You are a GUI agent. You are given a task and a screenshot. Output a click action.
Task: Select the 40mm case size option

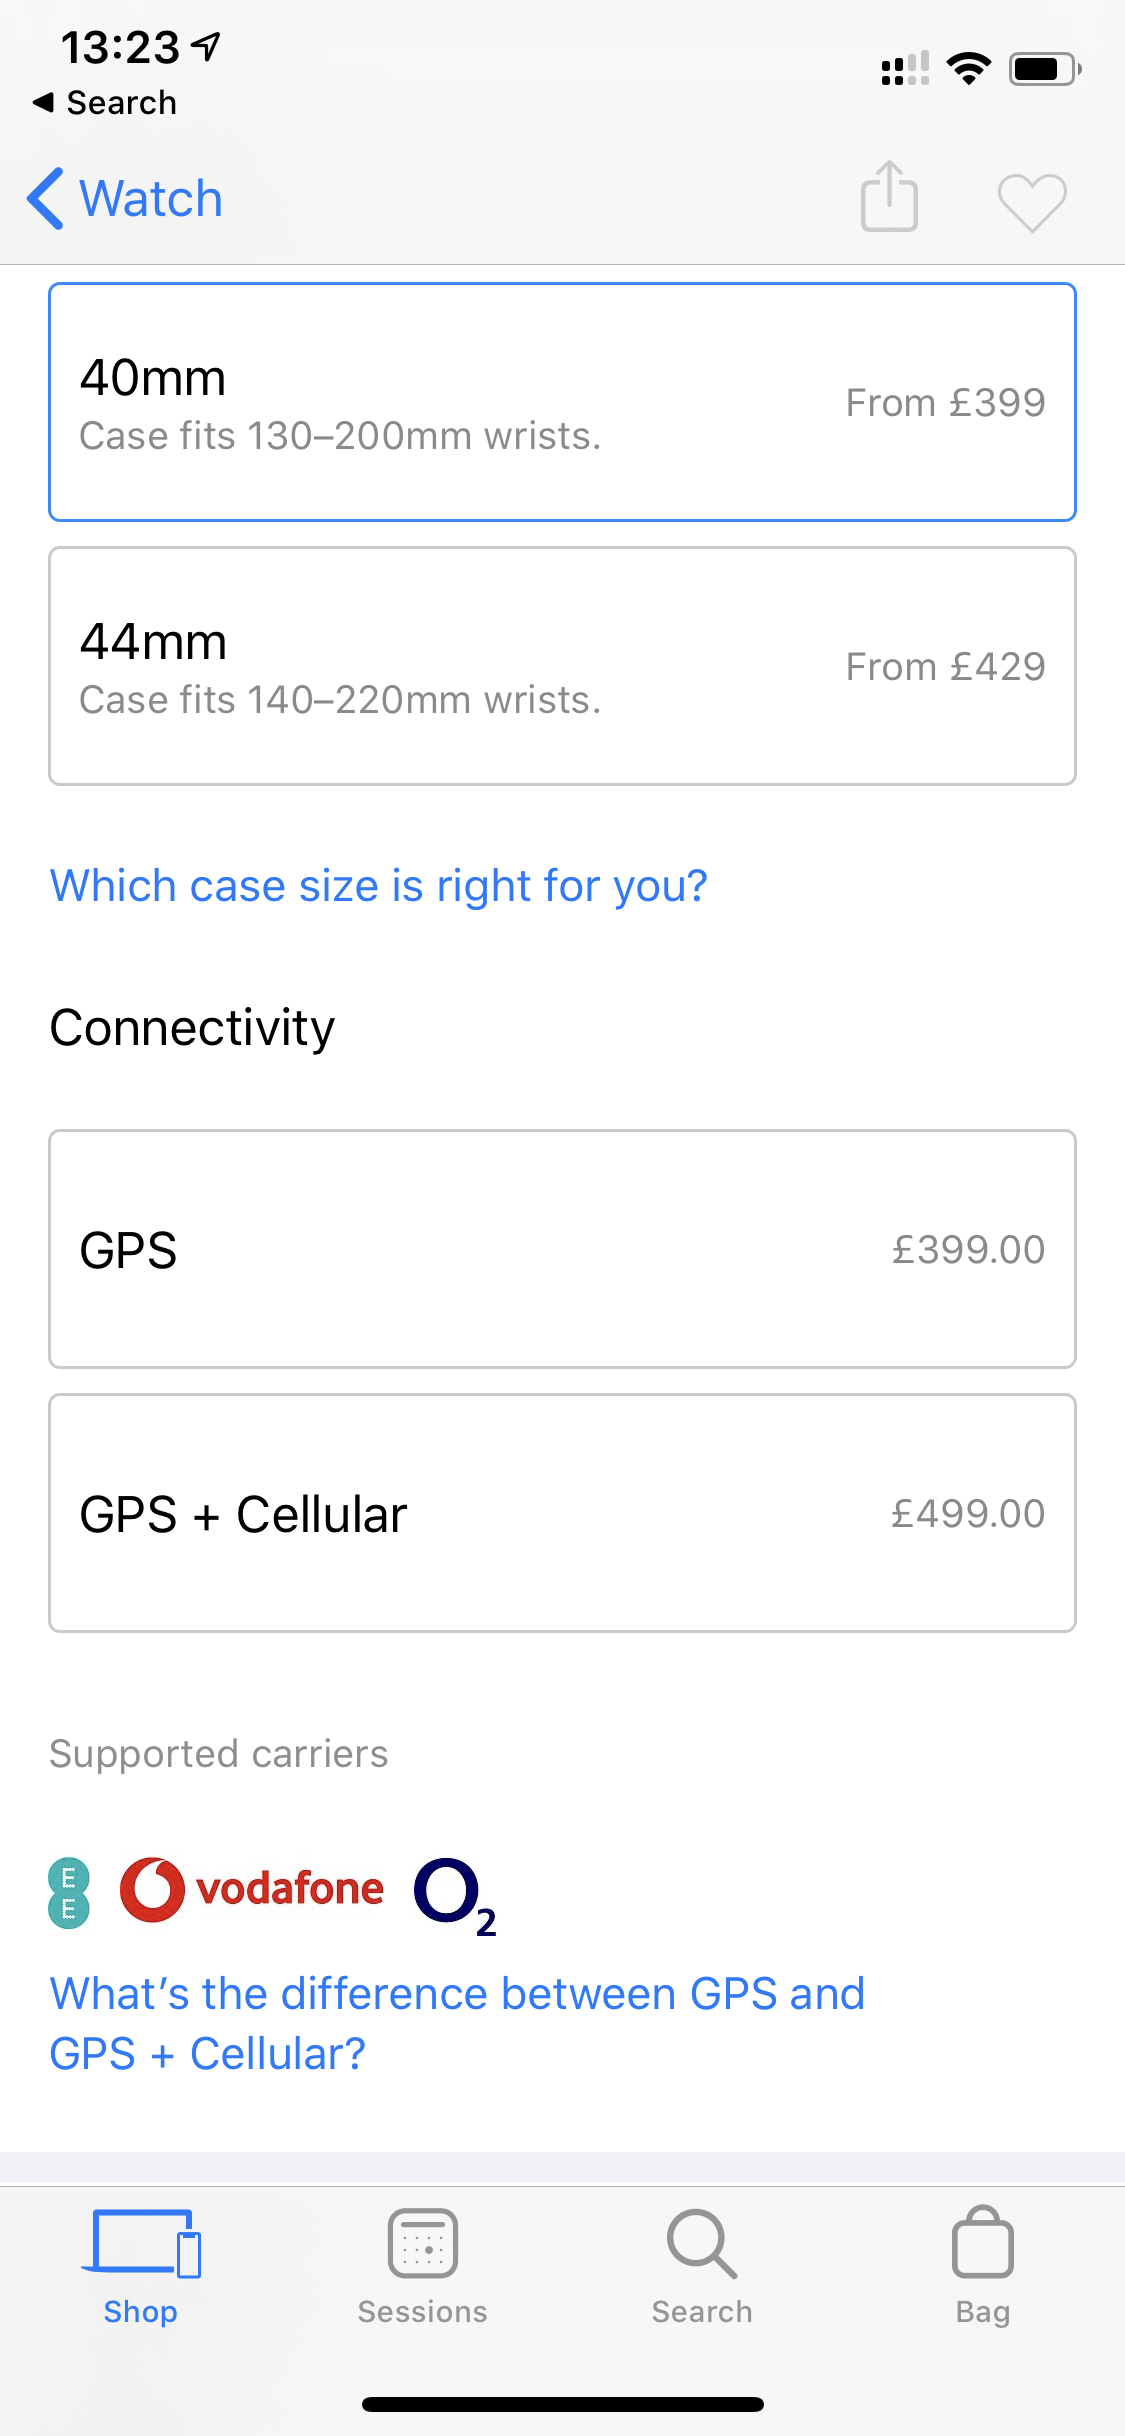point(562,402)
